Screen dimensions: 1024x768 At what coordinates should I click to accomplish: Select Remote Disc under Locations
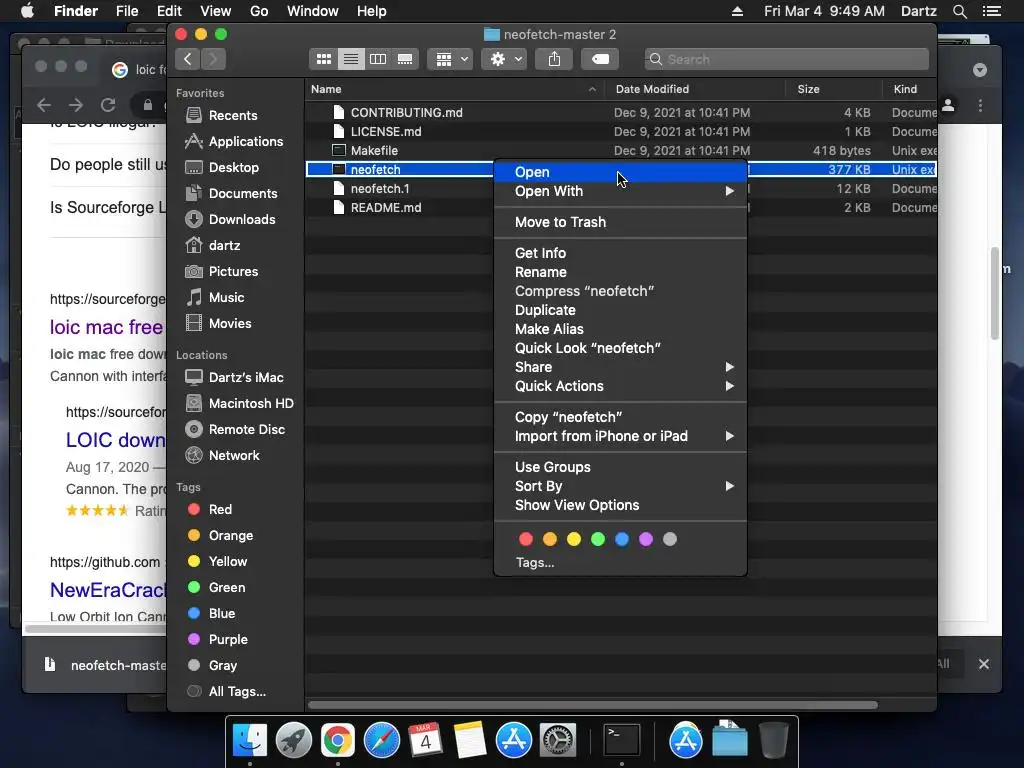pos(235,430)
